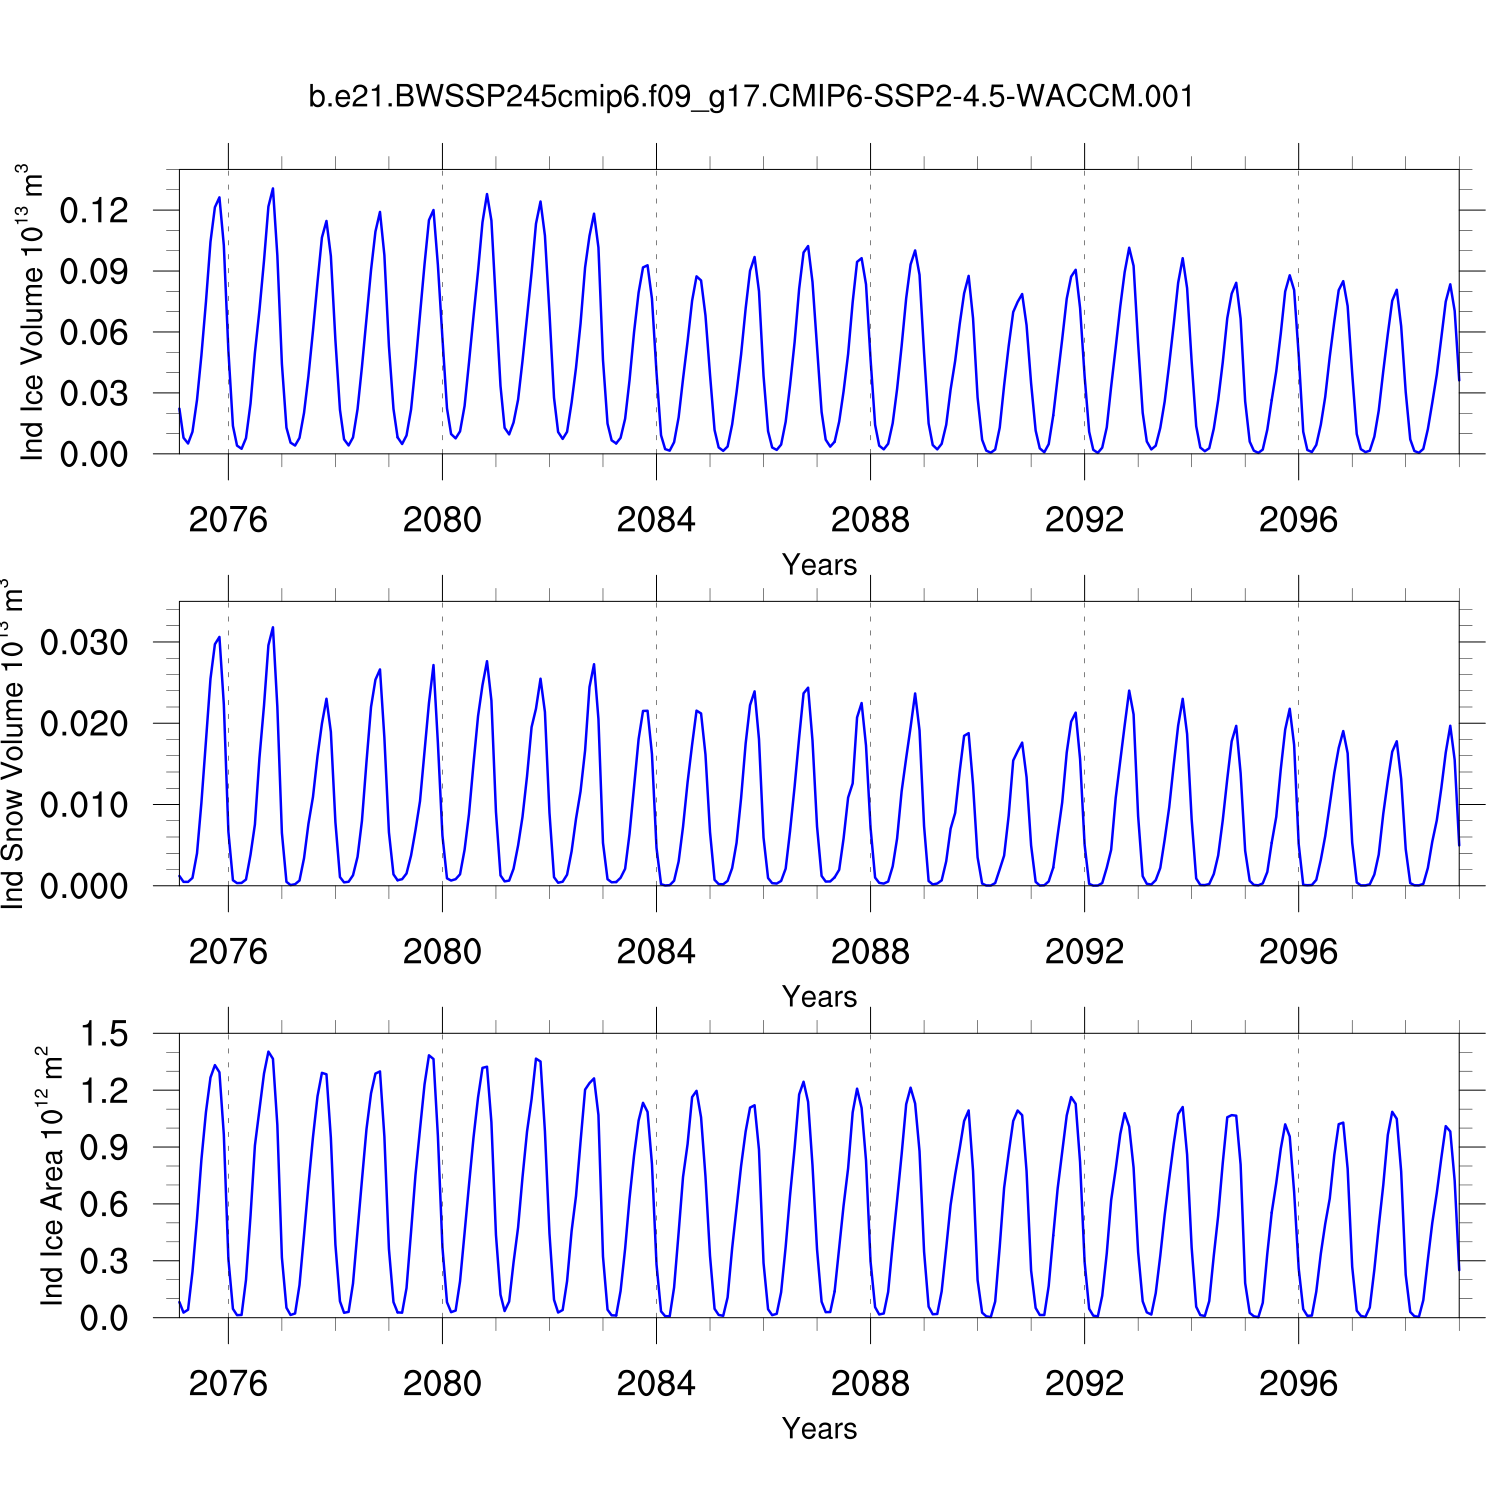
Task: Click the Ind Ice Area y-axis label
Action: pyautogui.click(x=52, y=1176)
